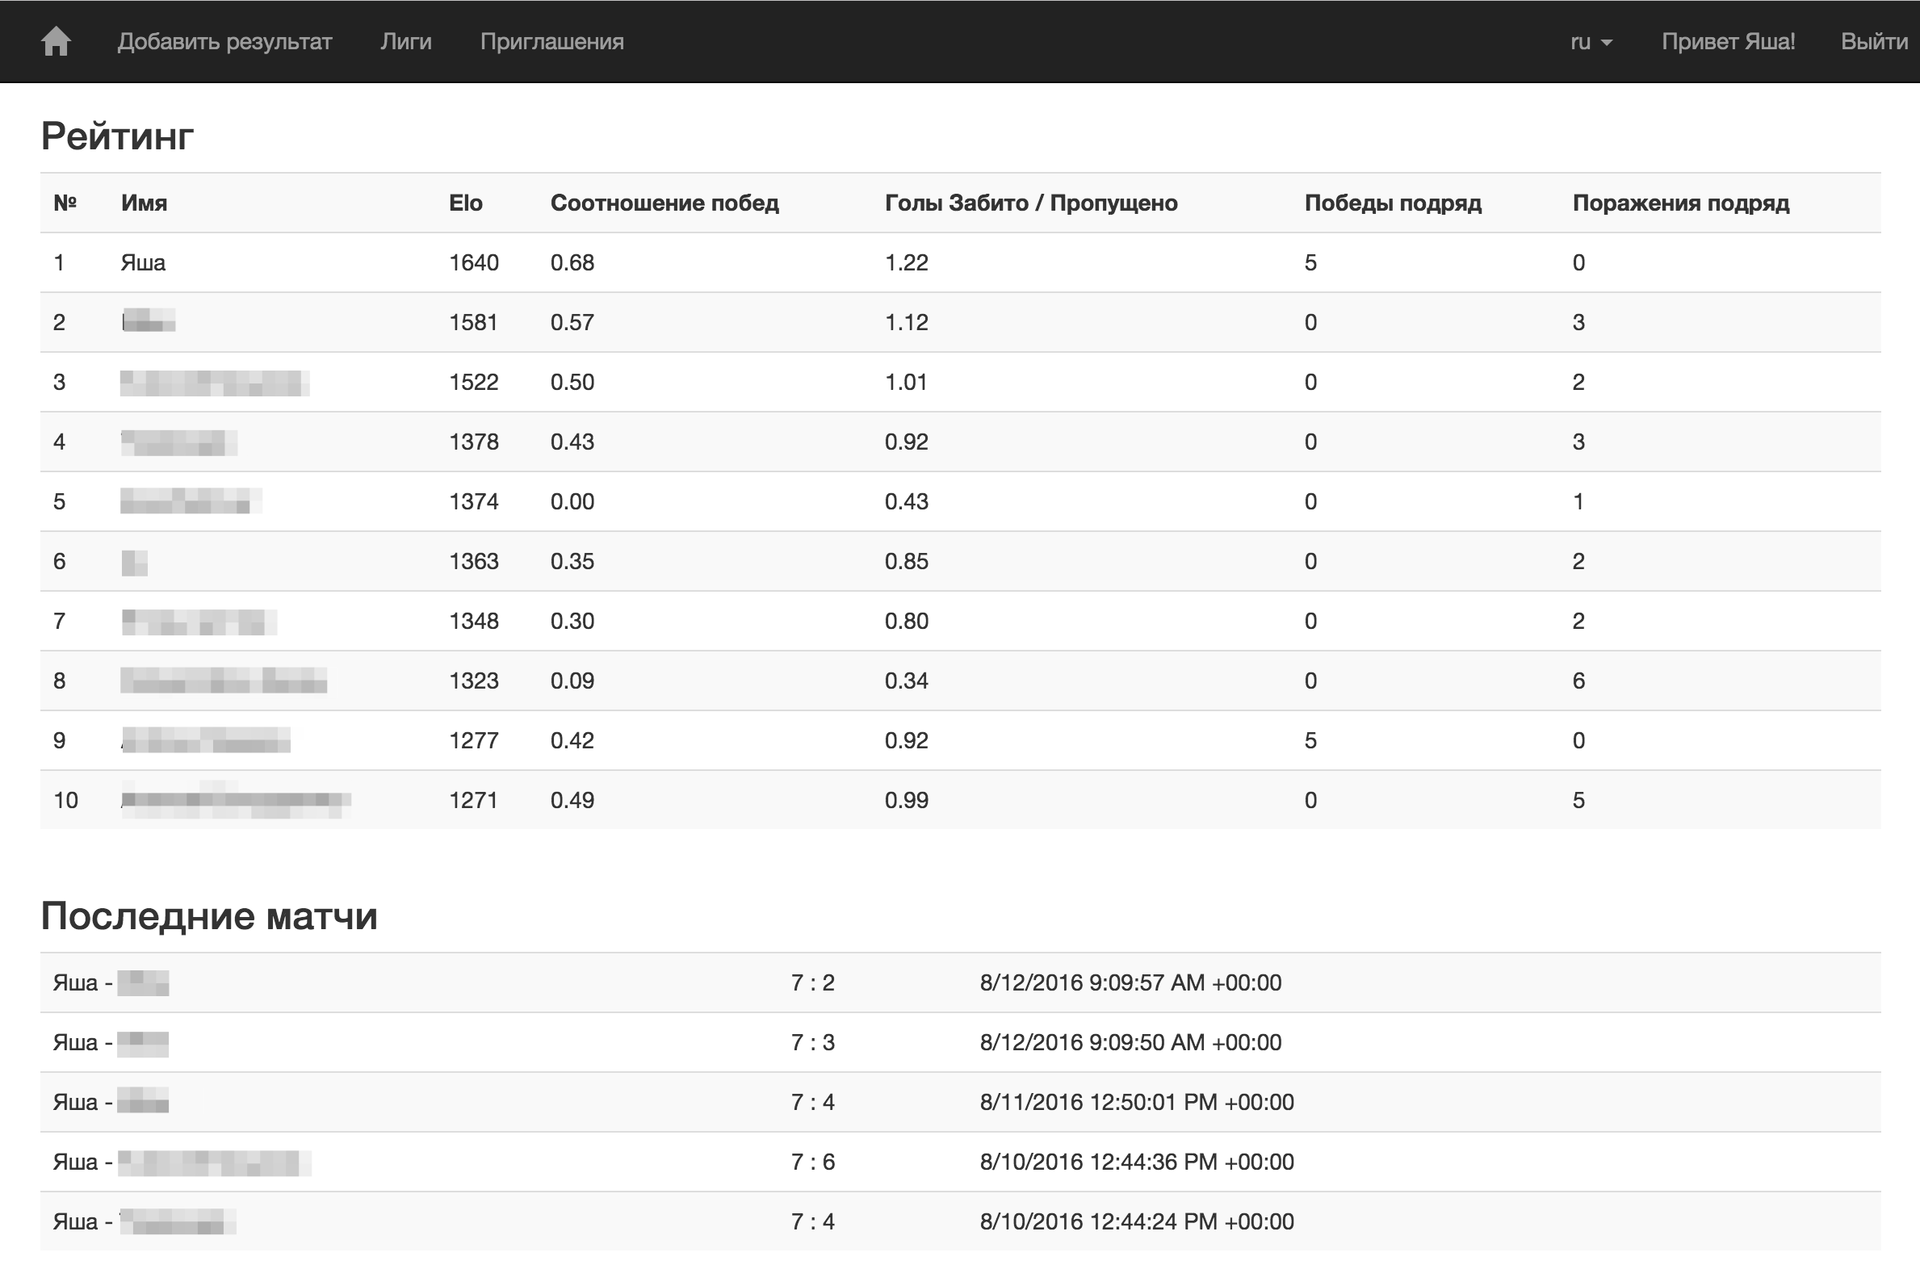
Task: Select the match score 7 : 2
Action: point(813,983)
